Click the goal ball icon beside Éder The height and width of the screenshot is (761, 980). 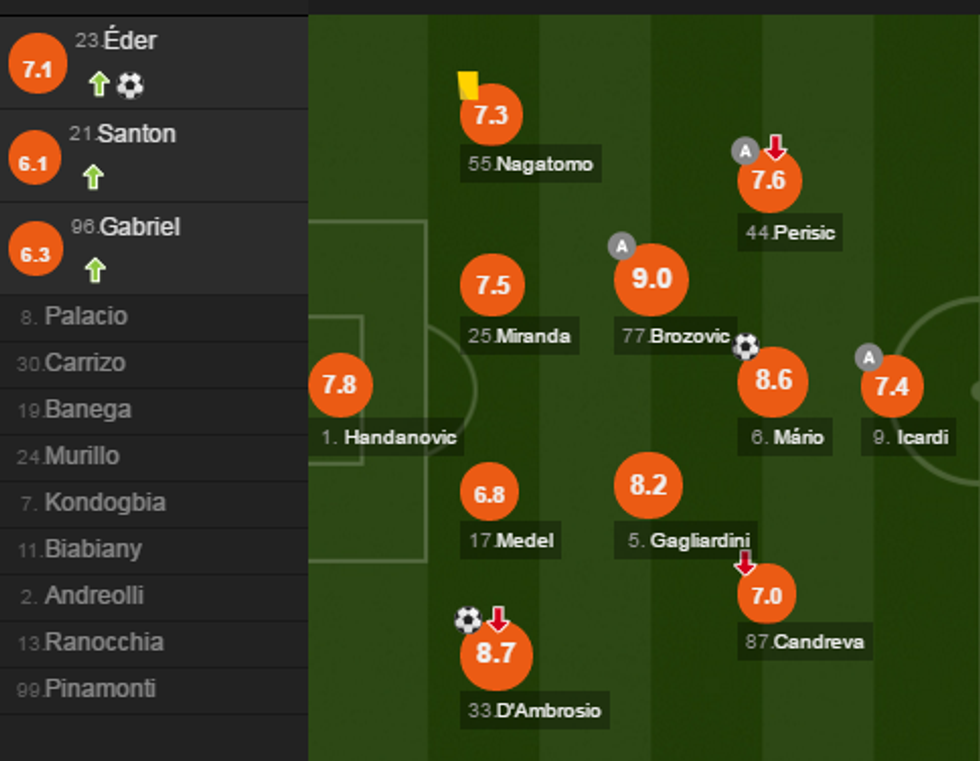click(130, 85)
